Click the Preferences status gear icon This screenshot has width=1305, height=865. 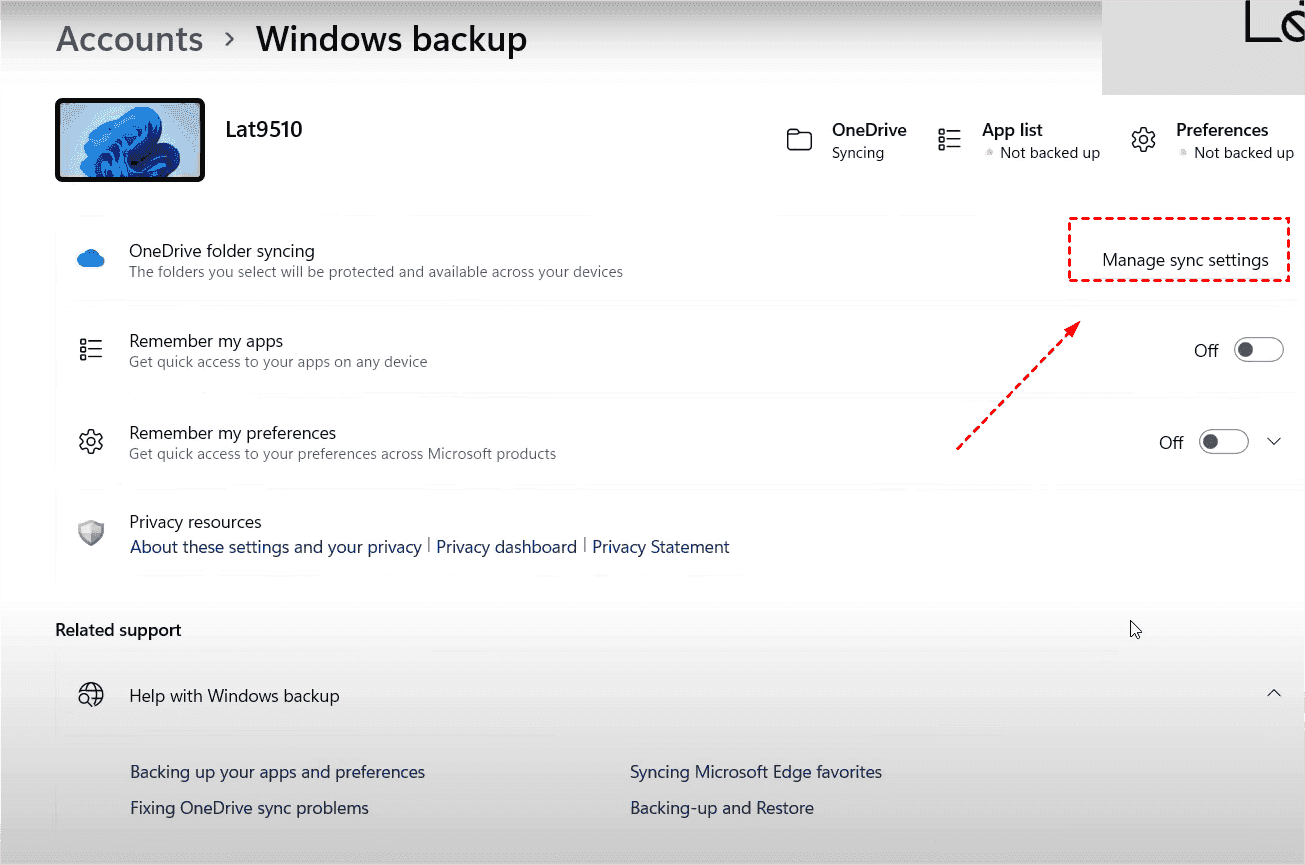1143,140
